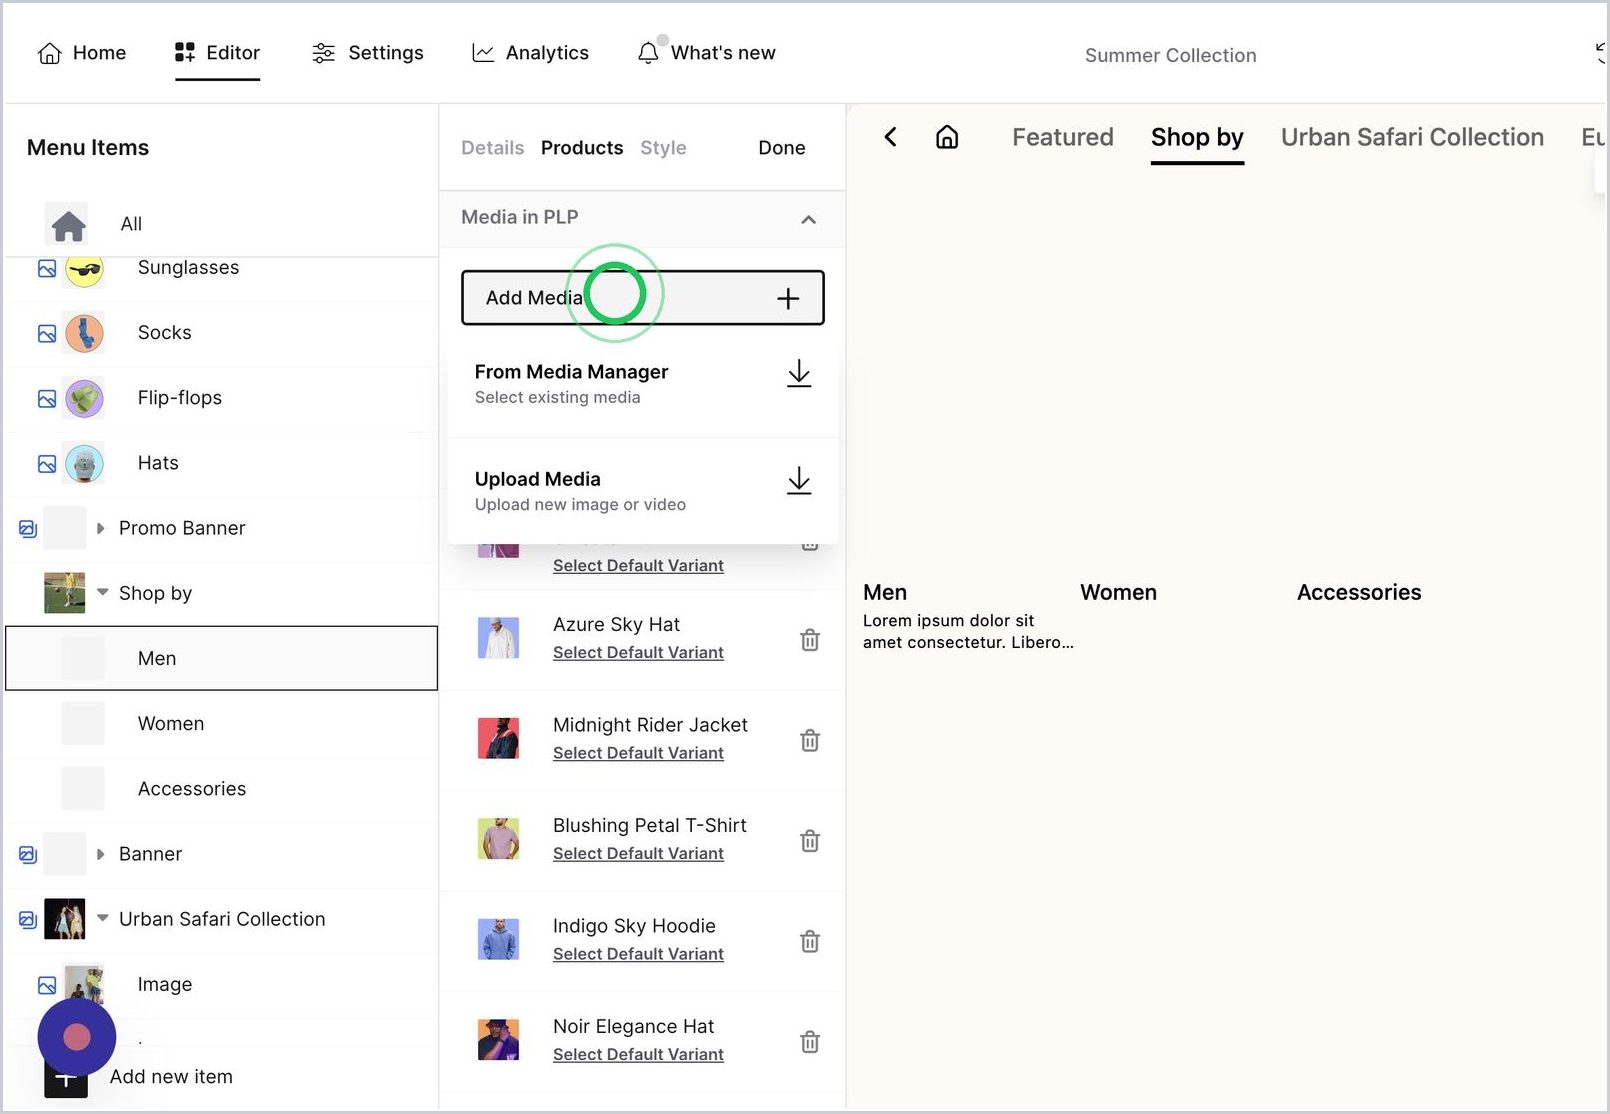Click the image type icon beside Sunglasses
This screenshot has height=1114, width=1610.
pos(47,268)
